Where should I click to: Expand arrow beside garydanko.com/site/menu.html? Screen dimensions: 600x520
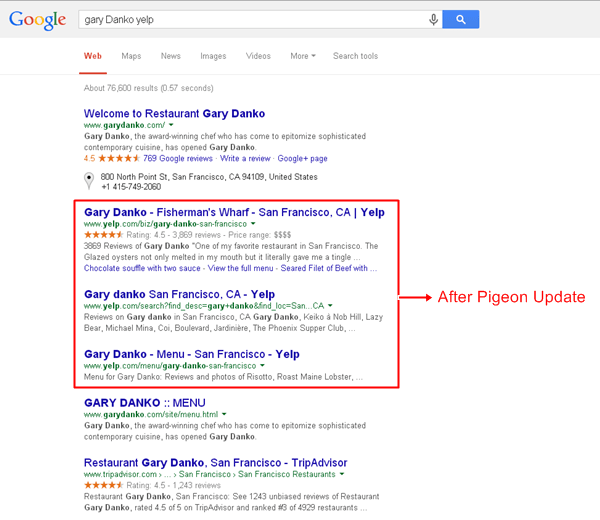tap(224, 414)
